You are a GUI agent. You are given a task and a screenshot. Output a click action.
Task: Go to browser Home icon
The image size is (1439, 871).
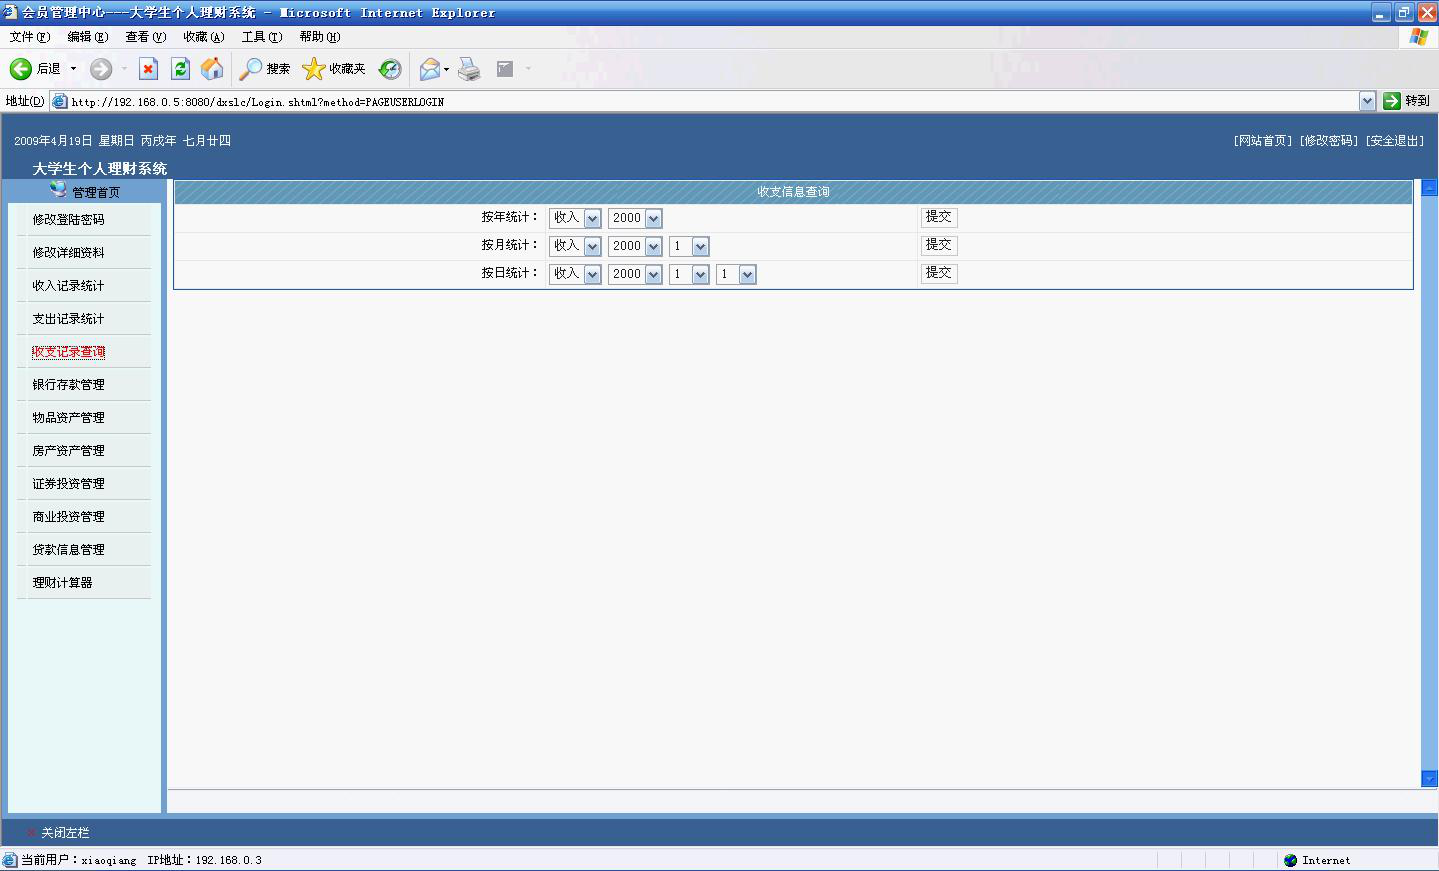[x=212, y=69]
